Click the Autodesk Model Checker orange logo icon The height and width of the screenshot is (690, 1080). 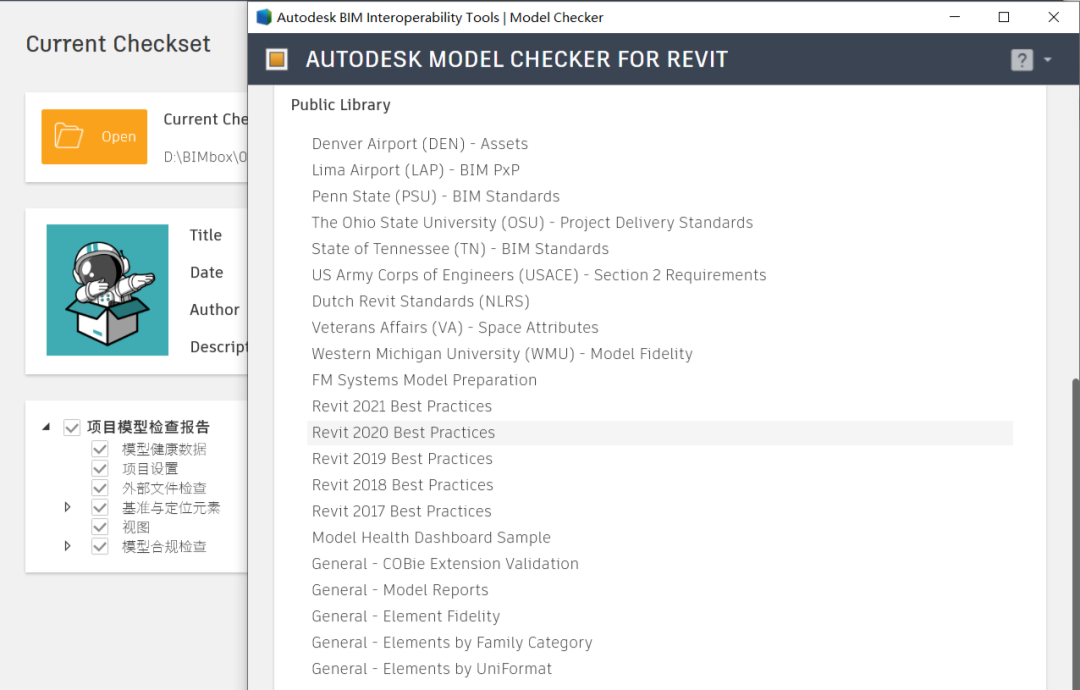pyautogui.click(x=277, y=60)
